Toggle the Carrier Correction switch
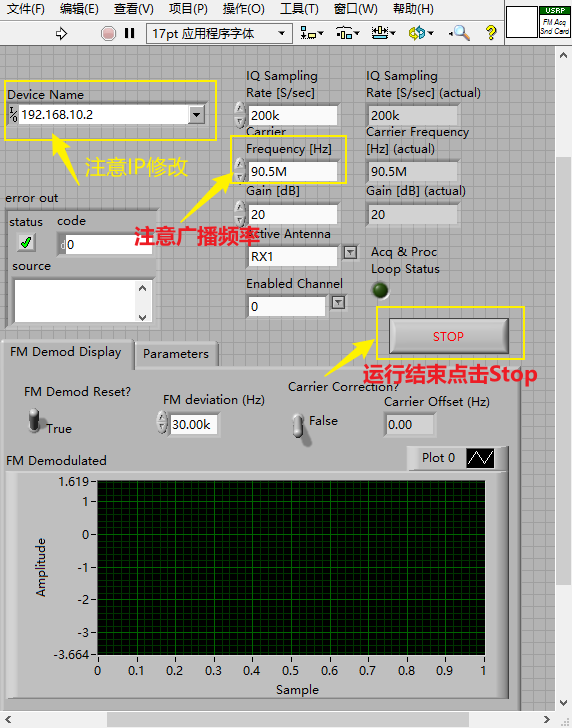The width and height of the screenshot is (572, 728). 299,426
